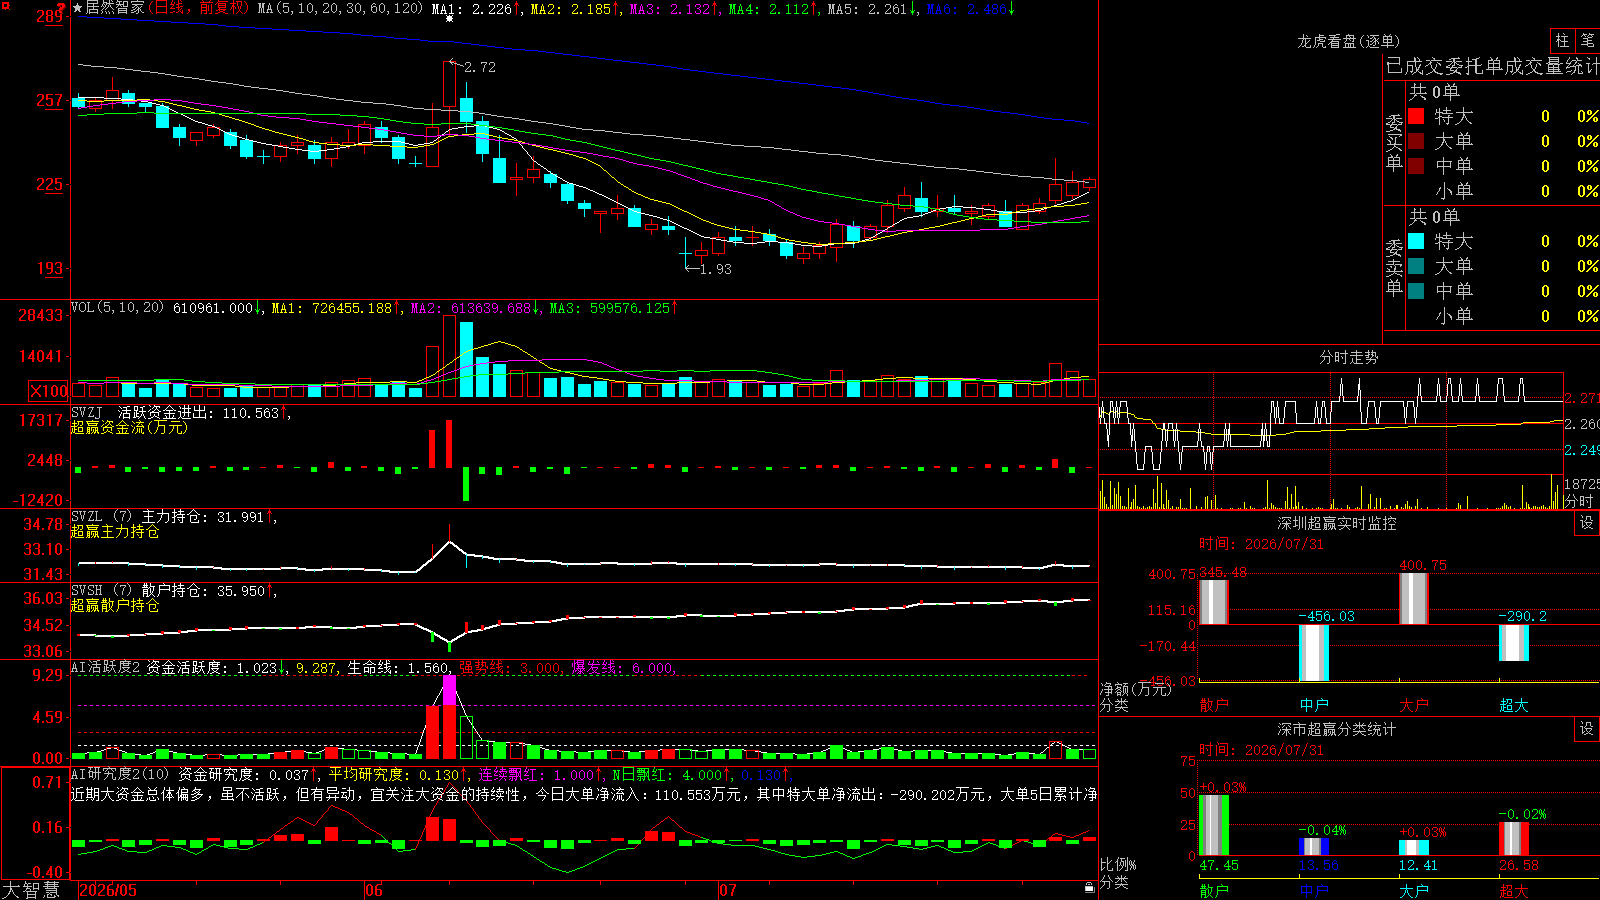Click the 活跃资金进出: 110.563 value
This screenshot has height=900, width=1600.
tap(203, 413)
